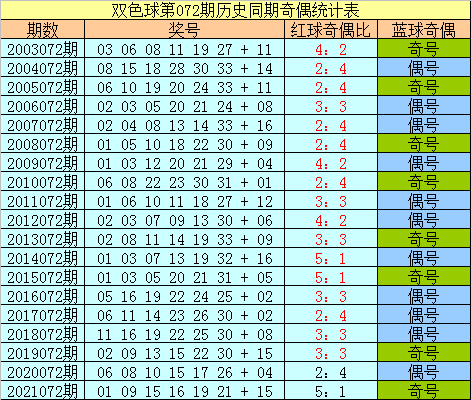Viewport: 471px width, 400px height.
Task: Click period cell 2016072期
Action: tap(42, 296)
